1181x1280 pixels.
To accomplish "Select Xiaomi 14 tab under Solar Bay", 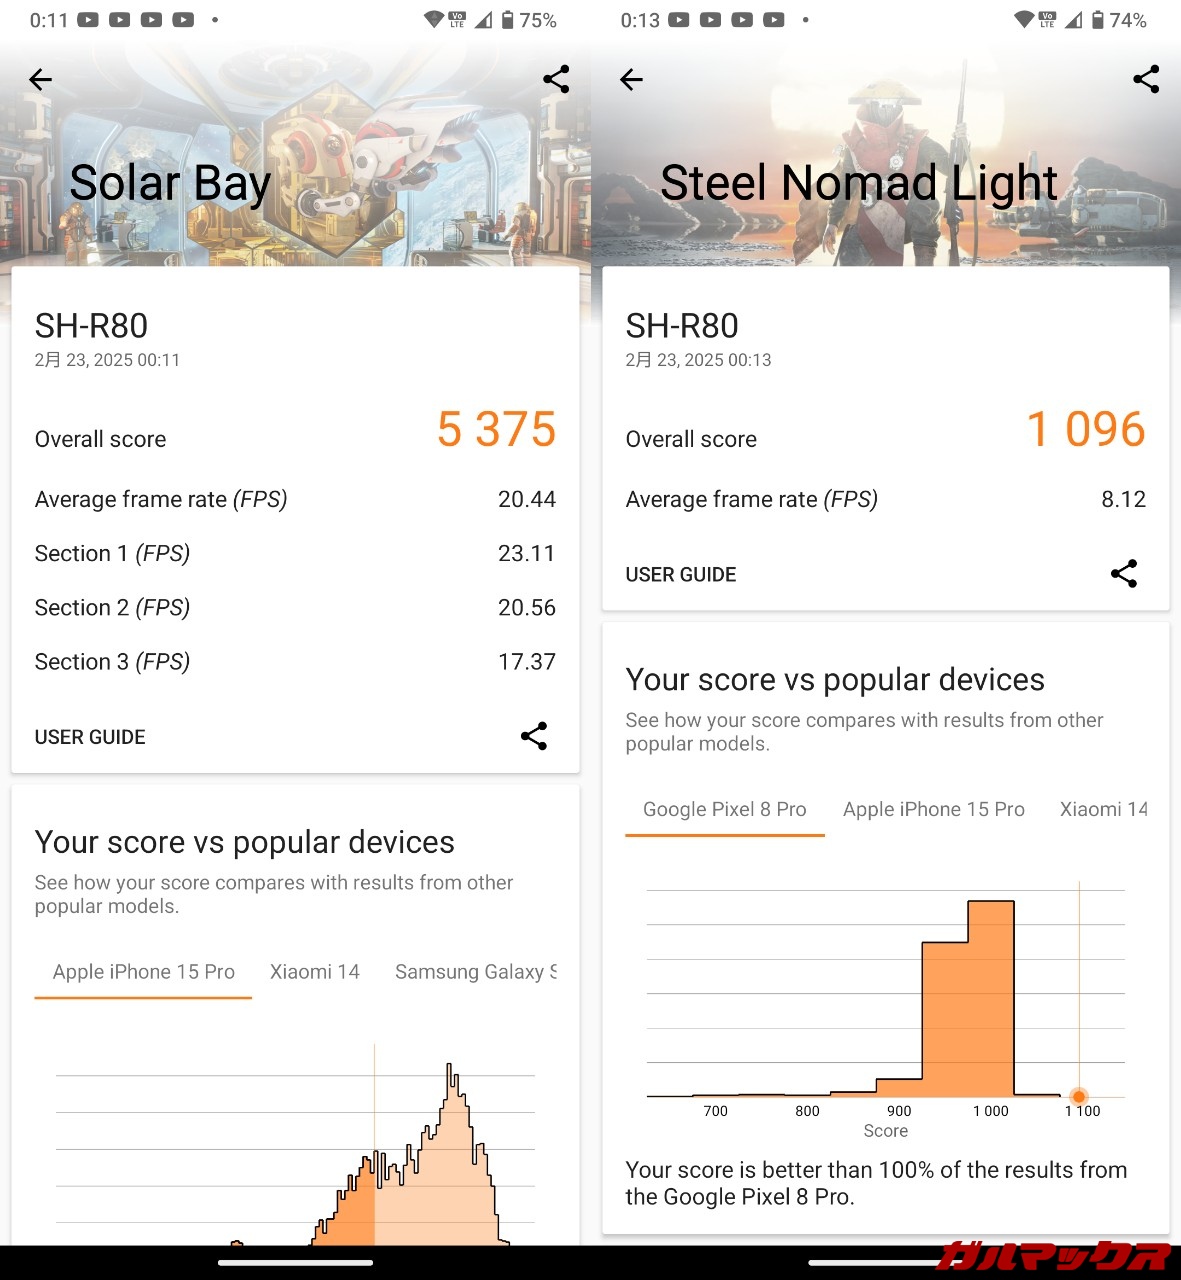I will 314,972.
